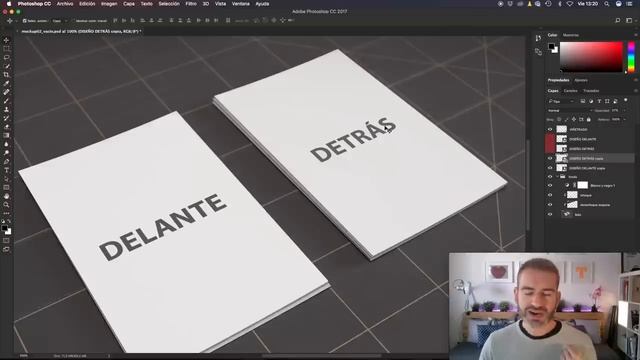Screen dimensions: 640x360
Task: Hide the fondo group with its eye icon
Action: pos(550,177)
